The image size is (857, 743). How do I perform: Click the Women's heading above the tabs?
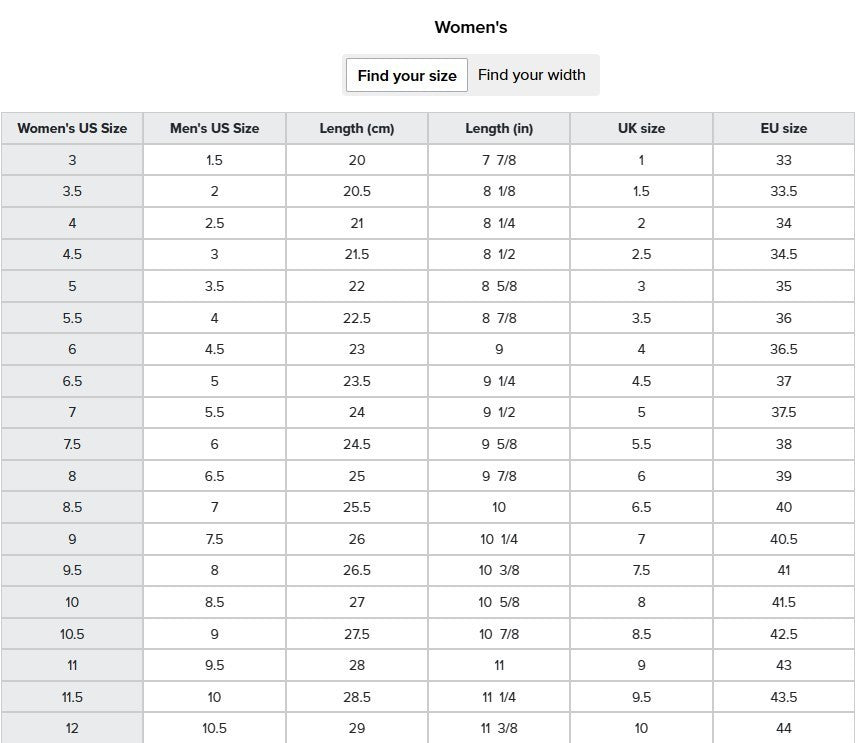click(x=471, y=27)
